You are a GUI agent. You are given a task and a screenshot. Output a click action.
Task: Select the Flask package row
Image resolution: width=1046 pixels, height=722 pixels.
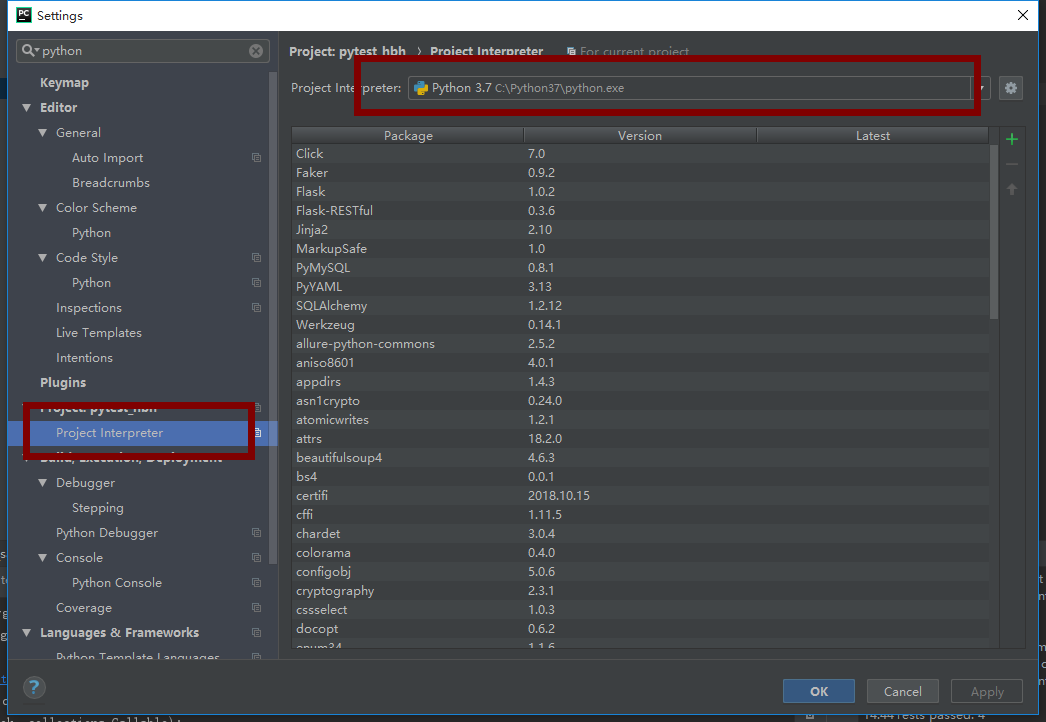(x=640, y=192)
